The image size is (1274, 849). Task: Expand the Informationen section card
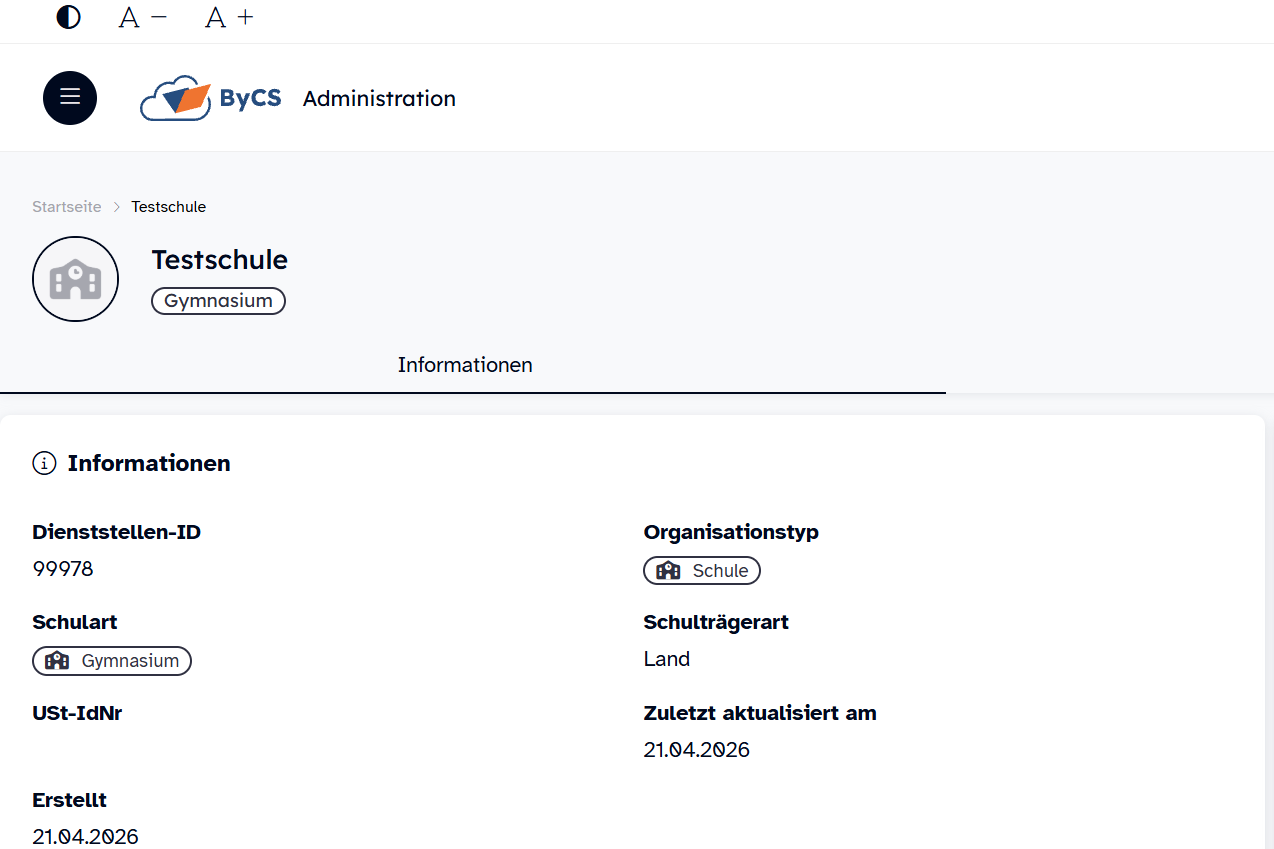(x=148, y=463)
